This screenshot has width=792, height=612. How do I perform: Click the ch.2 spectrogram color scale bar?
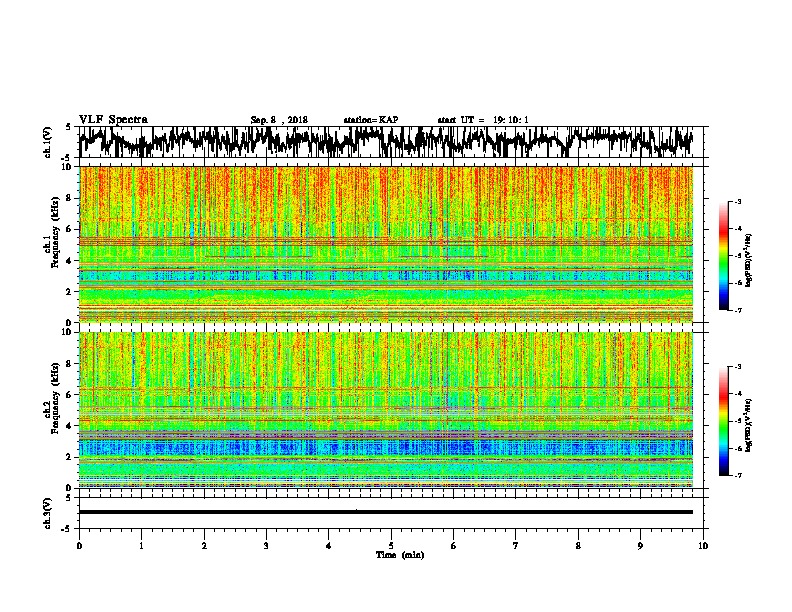(x=724, y=421)
